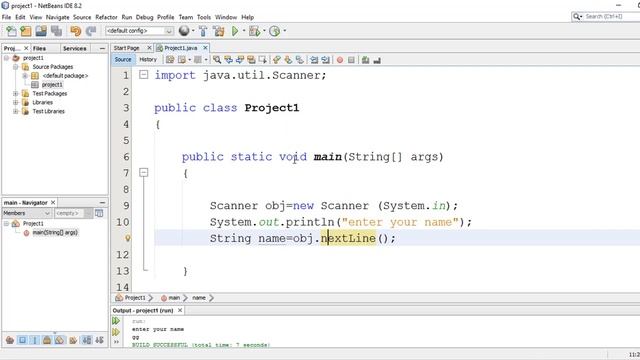
Task: Click the Undo arrow icon
Action: (76, 31)
